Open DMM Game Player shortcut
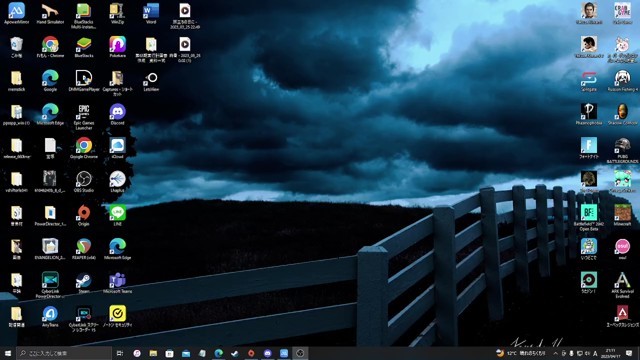This screenshot has height=360, width=640. point(84,80)
